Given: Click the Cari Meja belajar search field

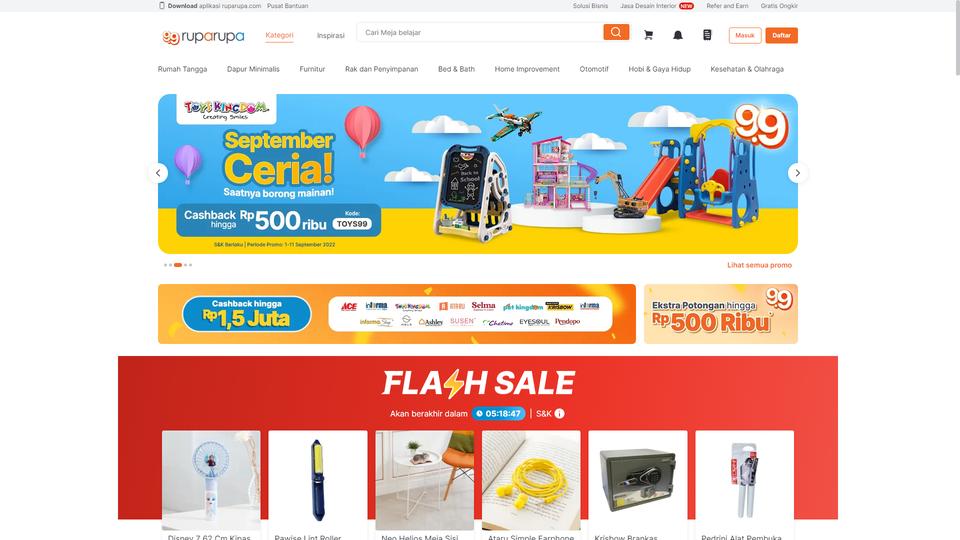Looking at the screenshot, I should click(481, 32).
